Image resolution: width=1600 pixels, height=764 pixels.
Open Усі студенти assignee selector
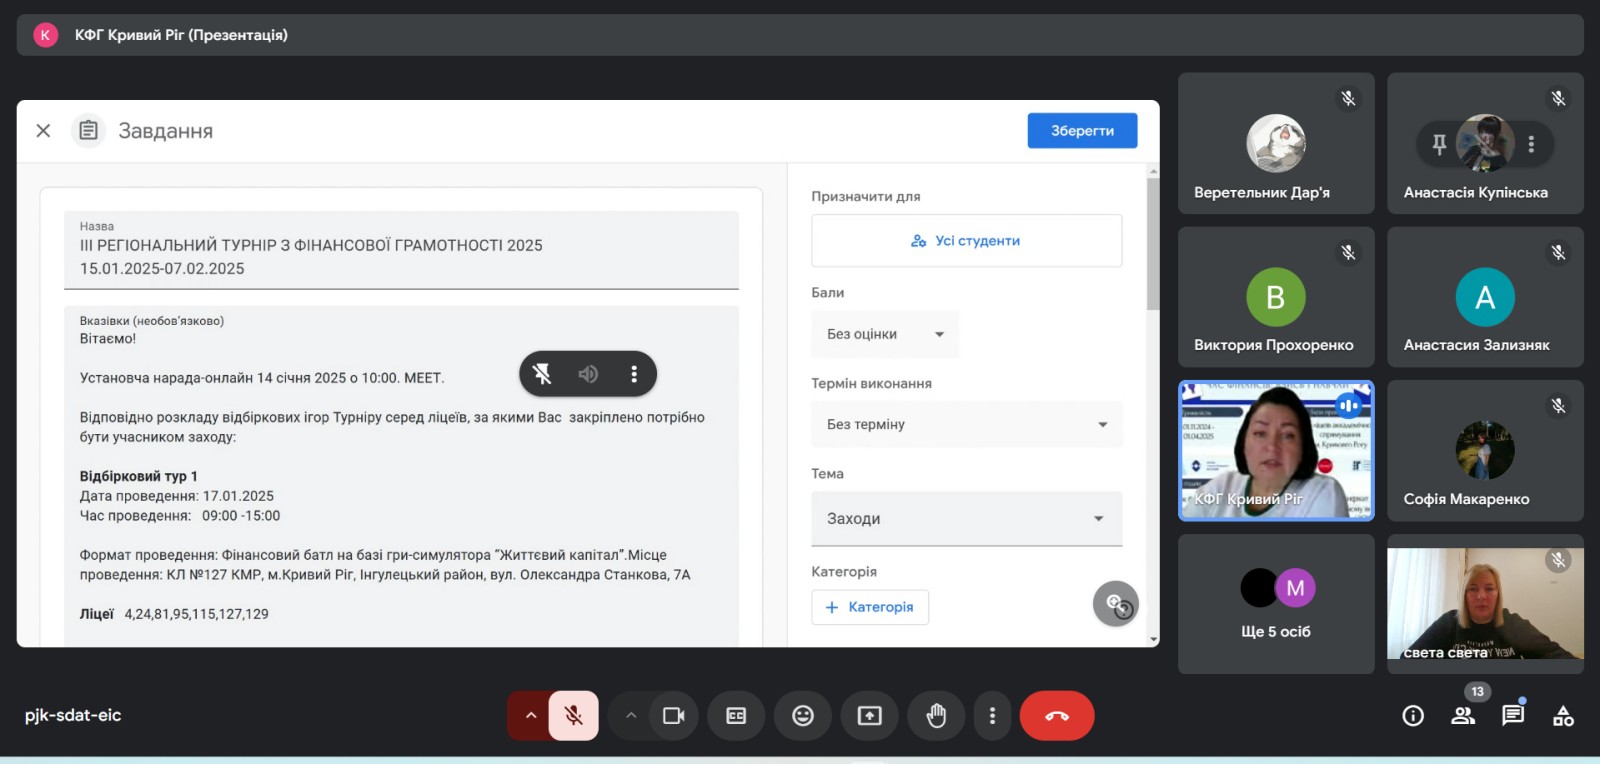(966, 241)
